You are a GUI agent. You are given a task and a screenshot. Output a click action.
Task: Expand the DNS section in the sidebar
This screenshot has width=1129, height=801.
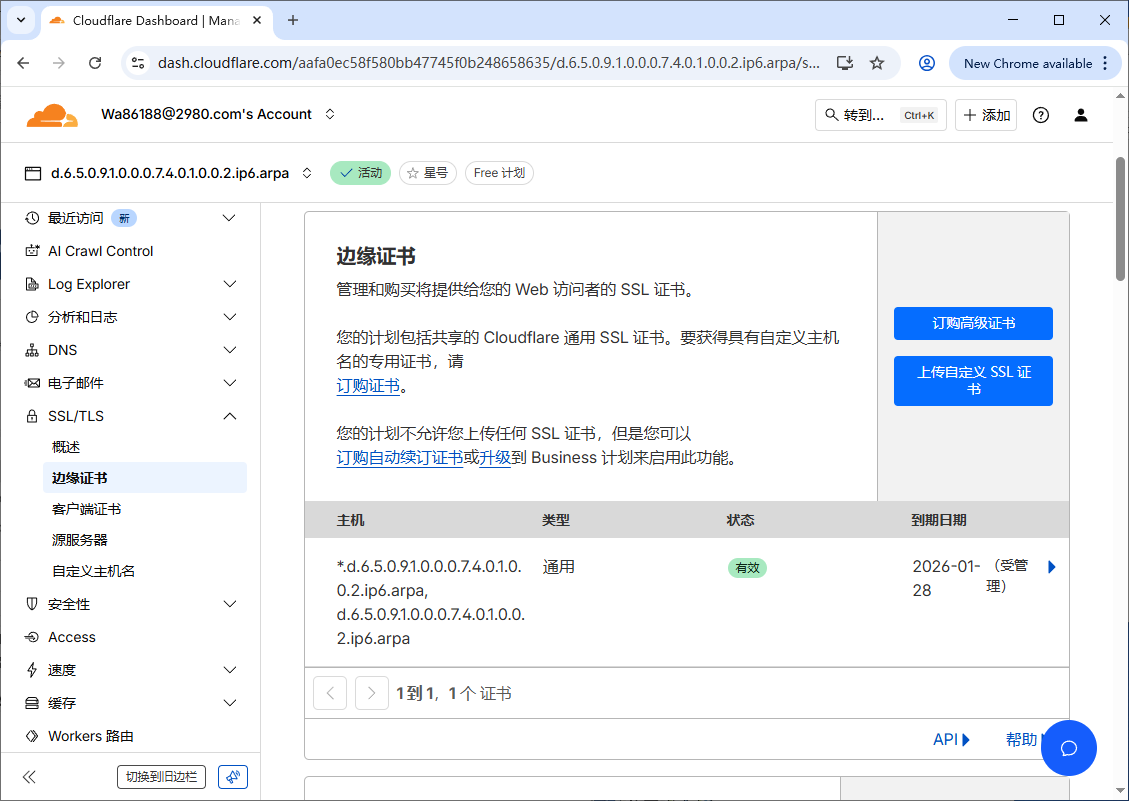tap(228, 349)
